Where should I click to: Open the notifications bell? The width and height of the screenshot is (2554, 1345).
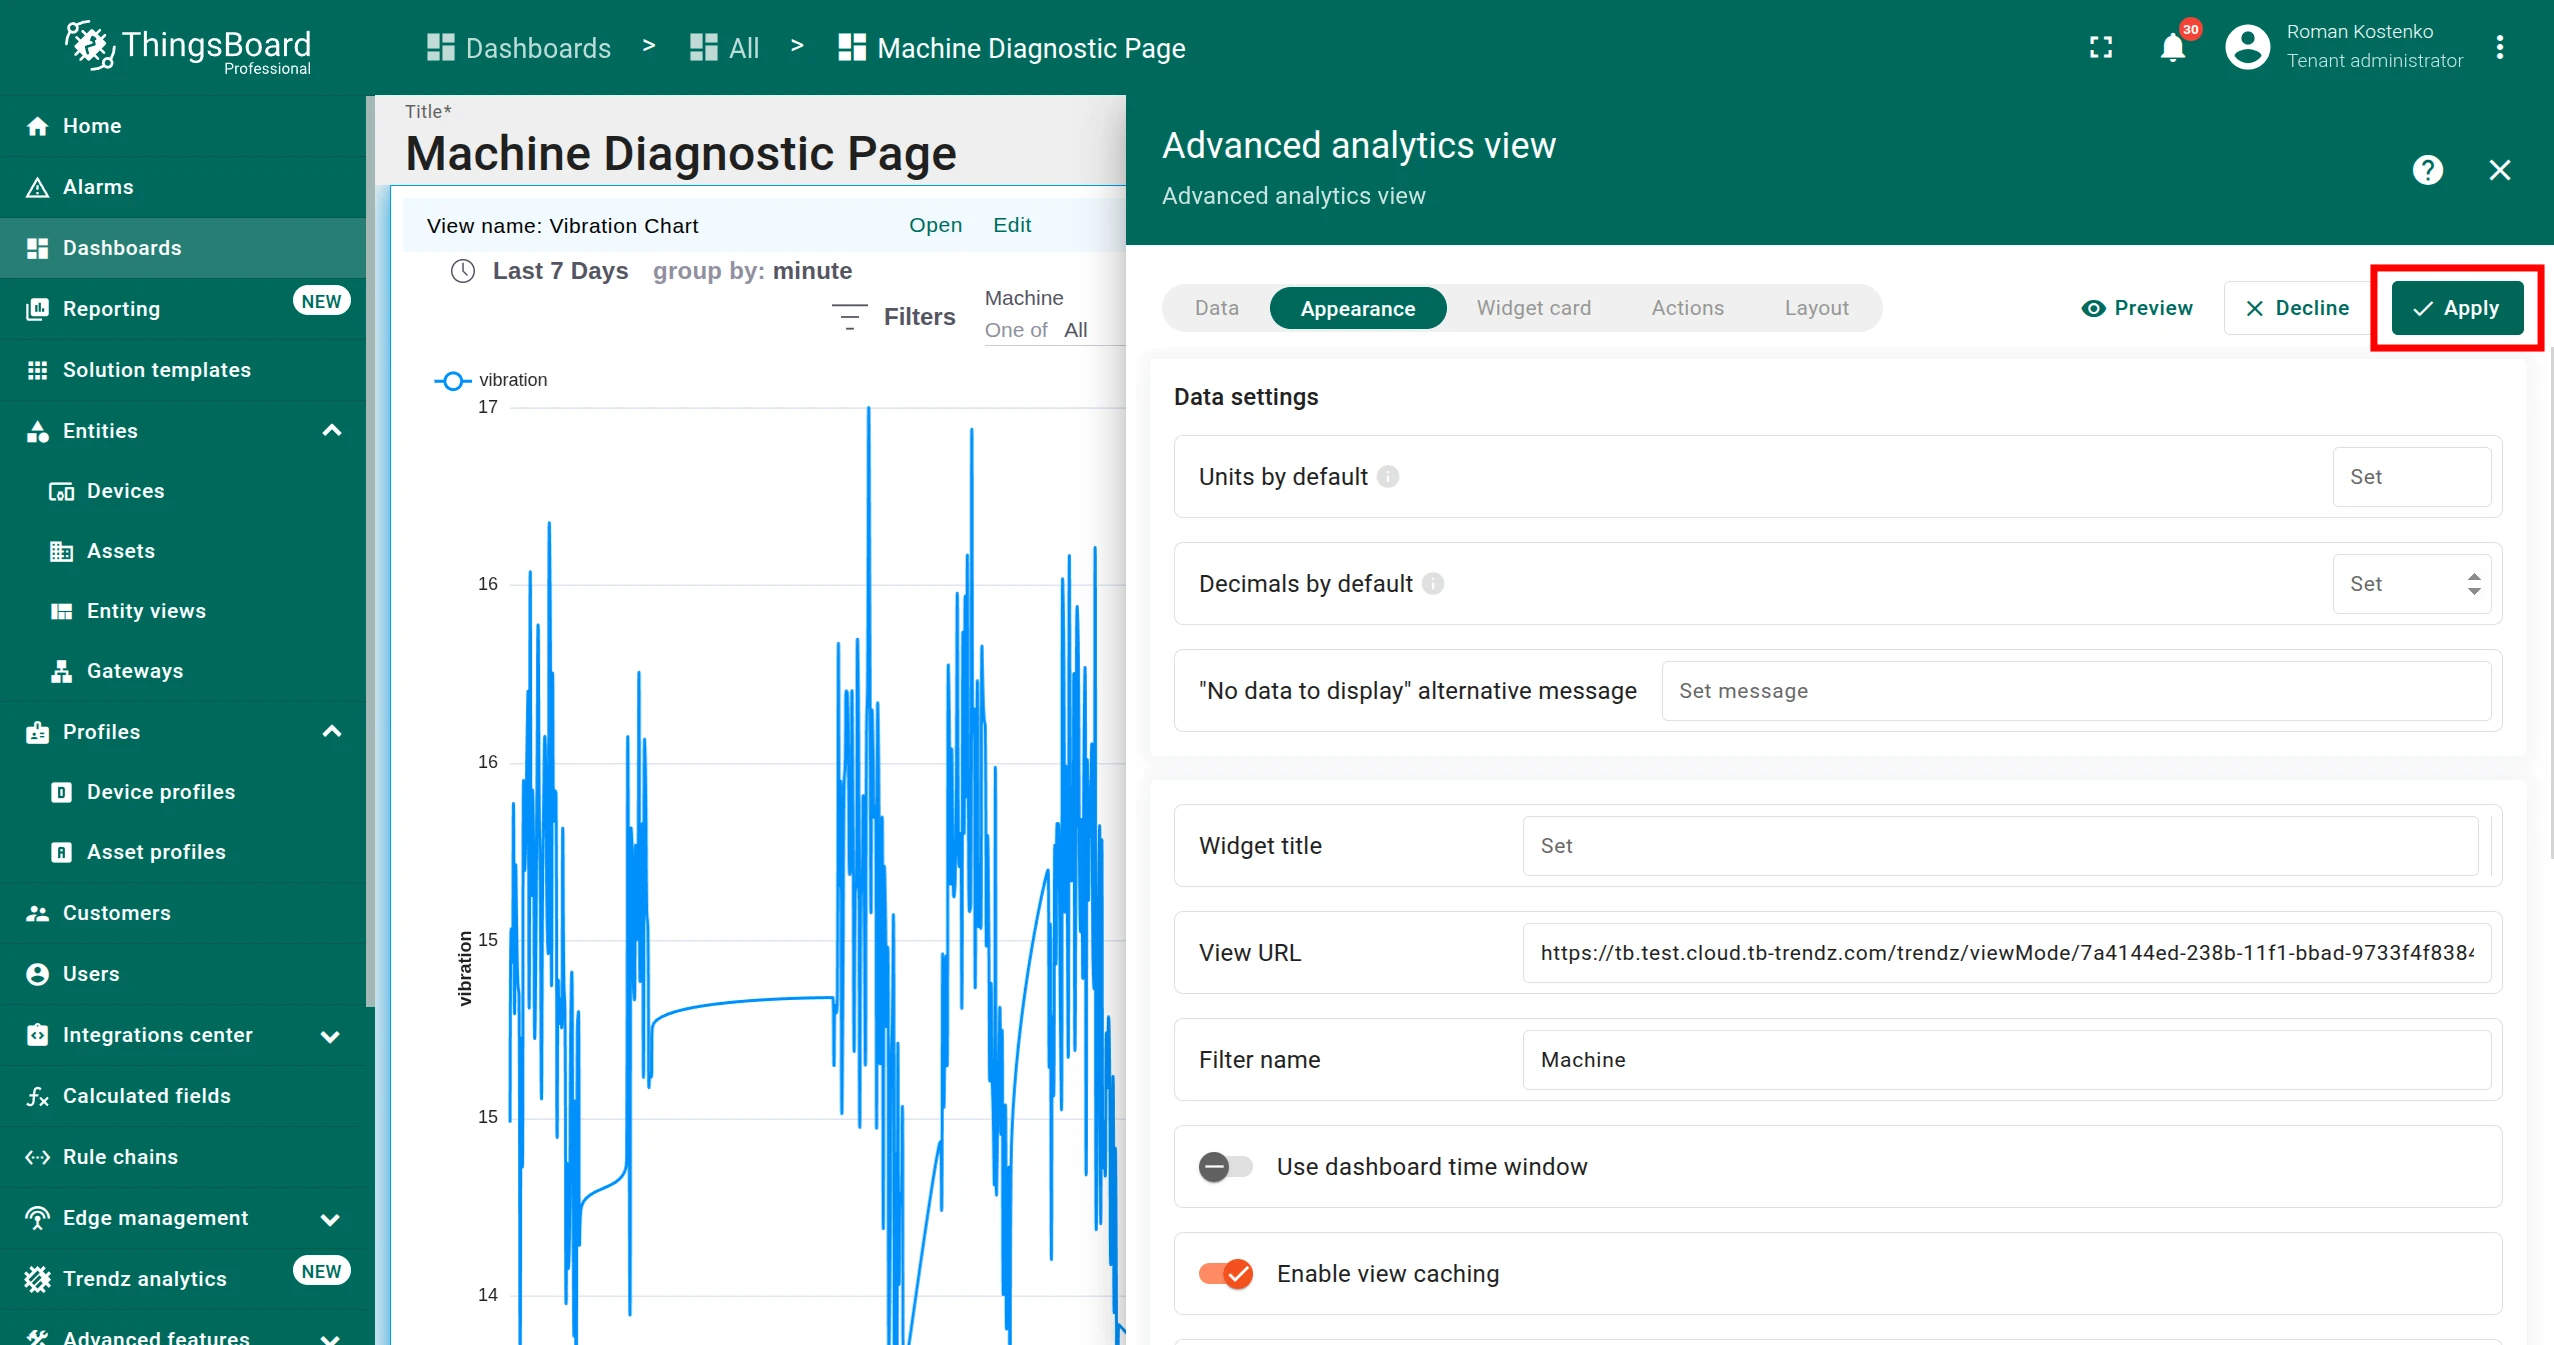pos(2173,47)
